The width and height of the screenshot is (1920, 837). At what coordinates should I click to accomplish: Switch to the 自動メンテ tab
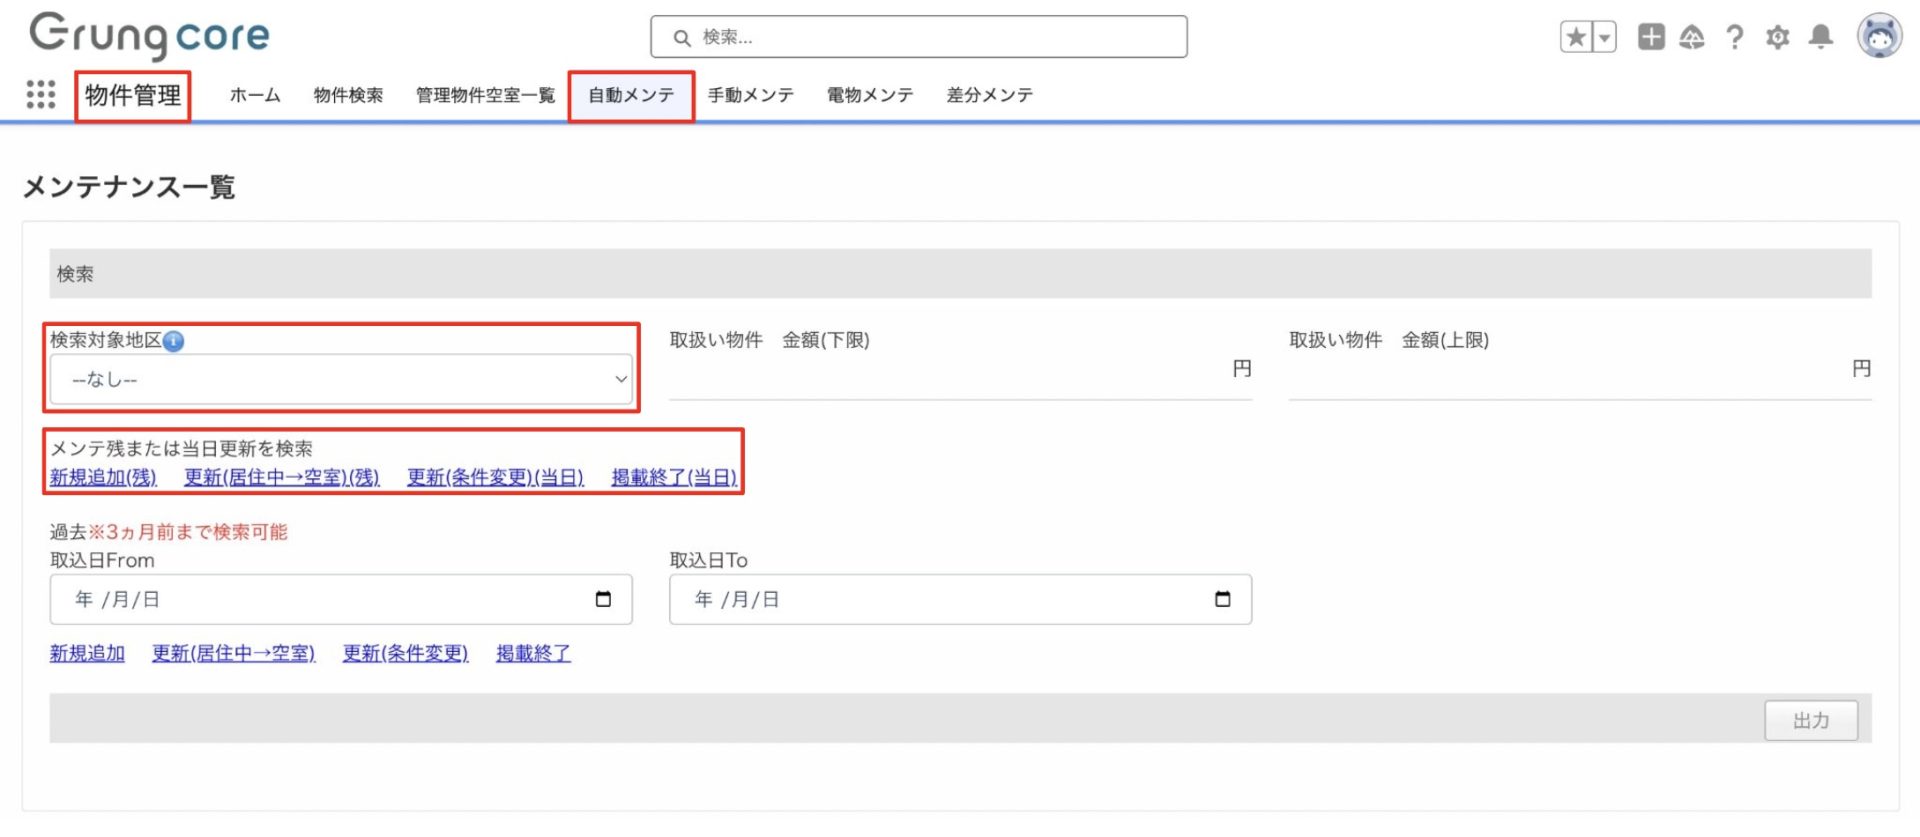[631, 96]
